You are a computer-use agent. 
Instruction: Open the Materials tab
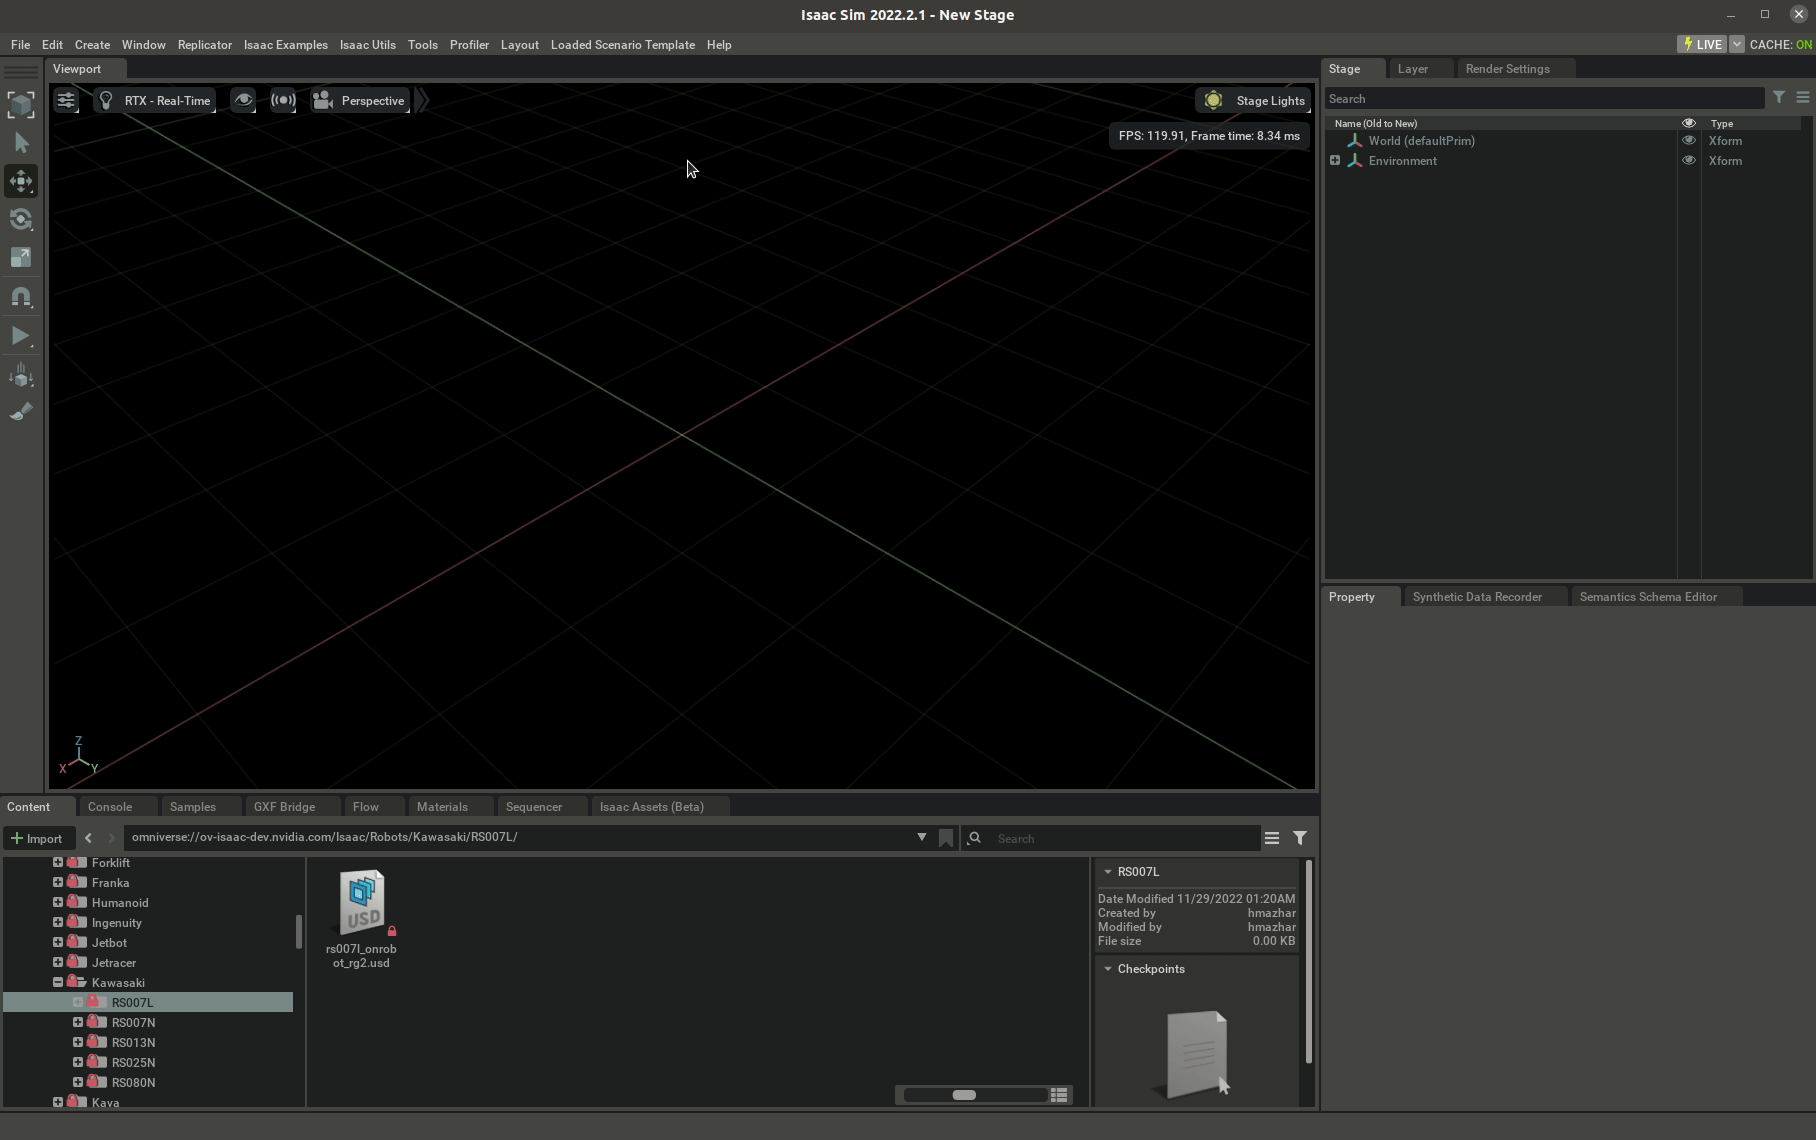coord(442,807)
